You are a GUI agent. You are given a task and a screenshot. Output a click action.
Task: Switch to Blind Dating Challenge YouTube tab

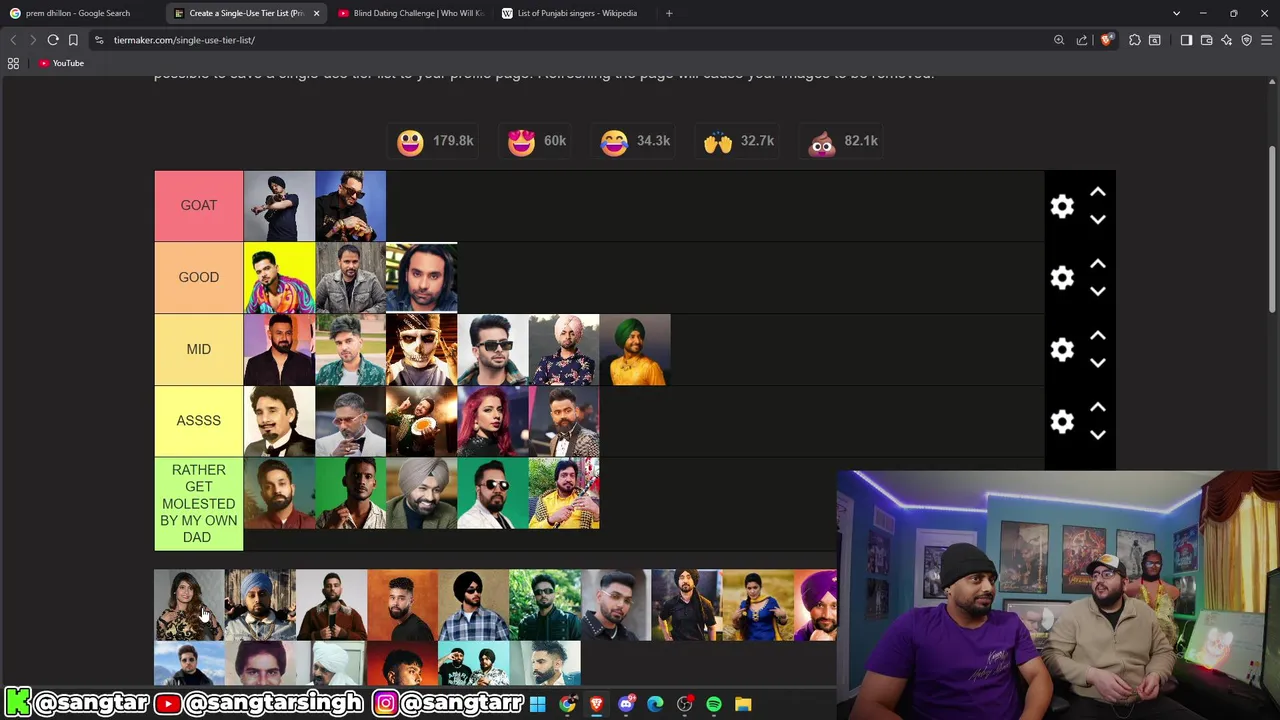coord(410,13)
